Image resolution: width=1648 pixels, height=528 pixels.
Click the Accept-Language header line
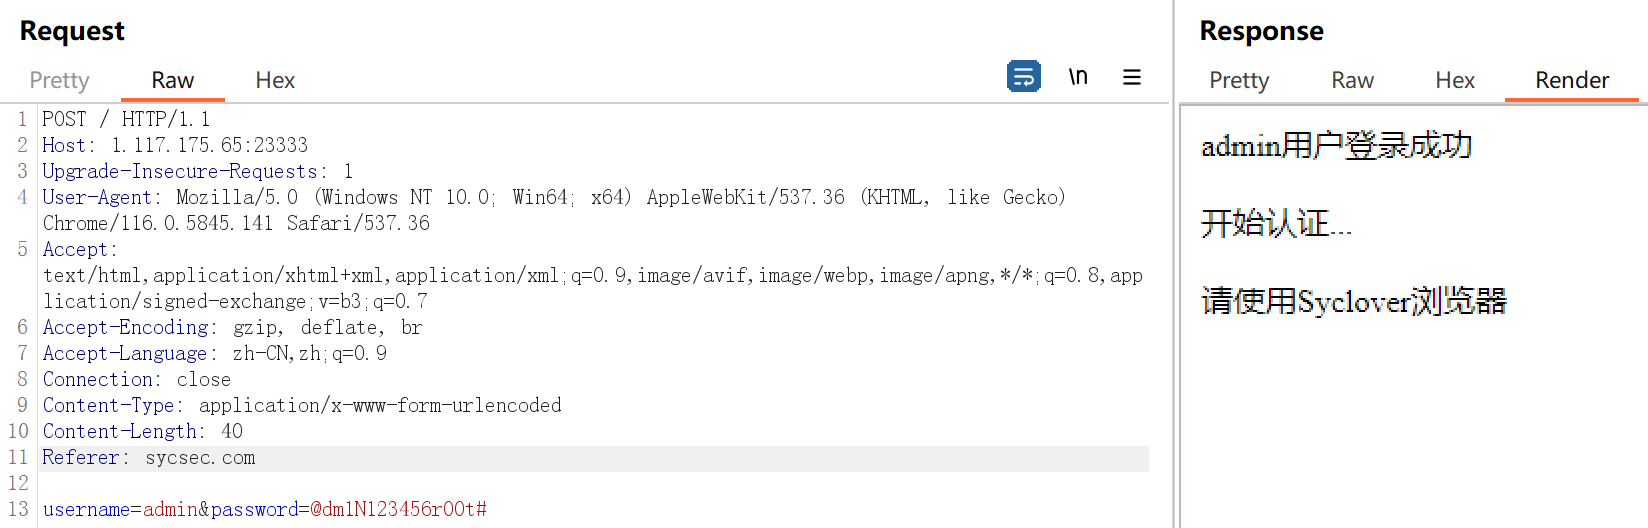point(214,354)
